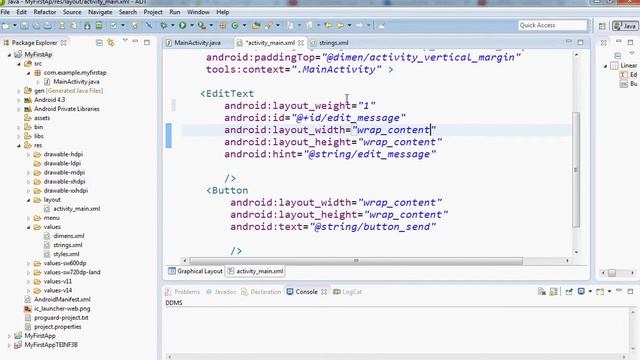Close the activity_main.xml editor tab
The height and width of the screenshot is (360, 640).
click(x=301, y=43)
